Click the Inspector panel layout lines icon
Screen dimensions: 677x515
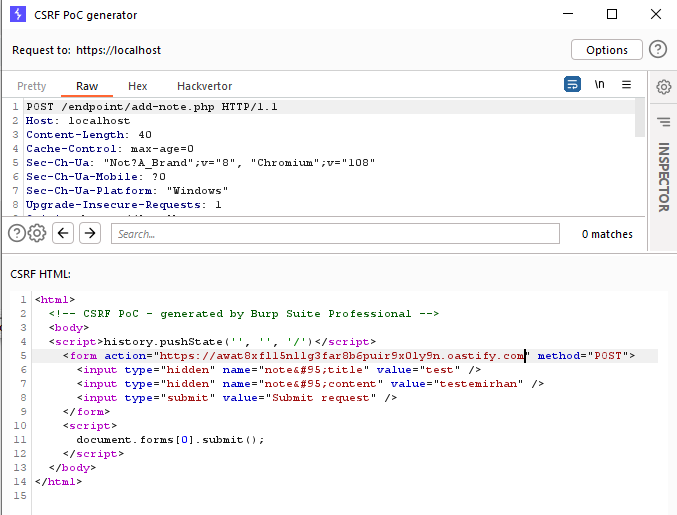pyautogui.click(x=664, y=122)
